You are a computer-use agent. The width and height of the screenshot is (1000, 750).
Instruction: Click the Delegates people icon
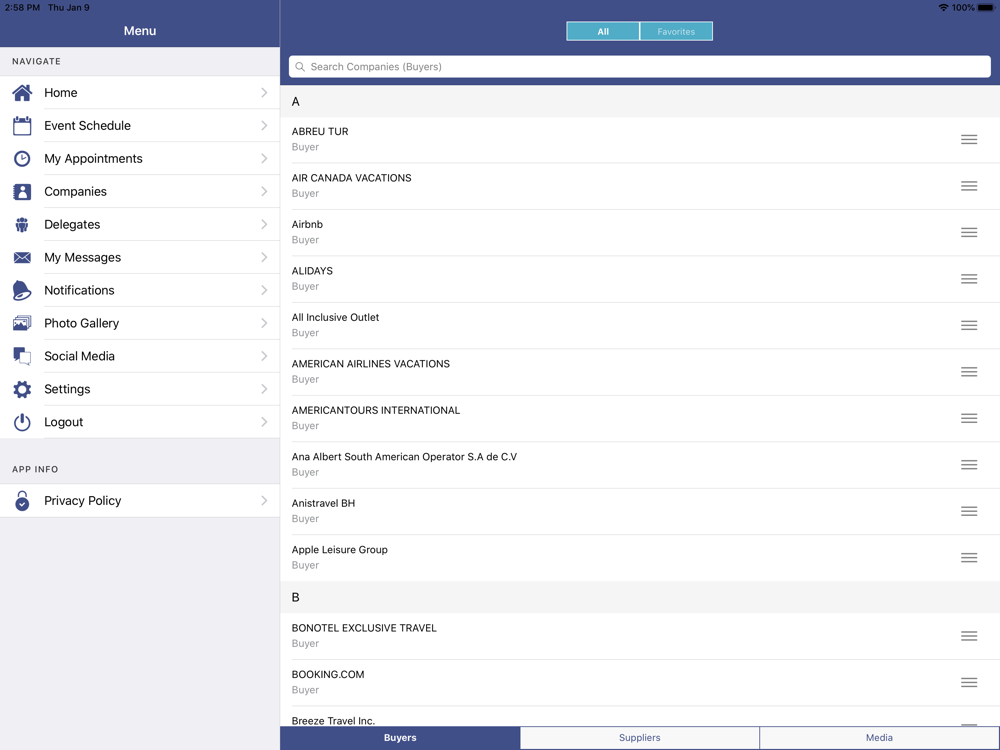pyautogui.click(x=22, y=224)
